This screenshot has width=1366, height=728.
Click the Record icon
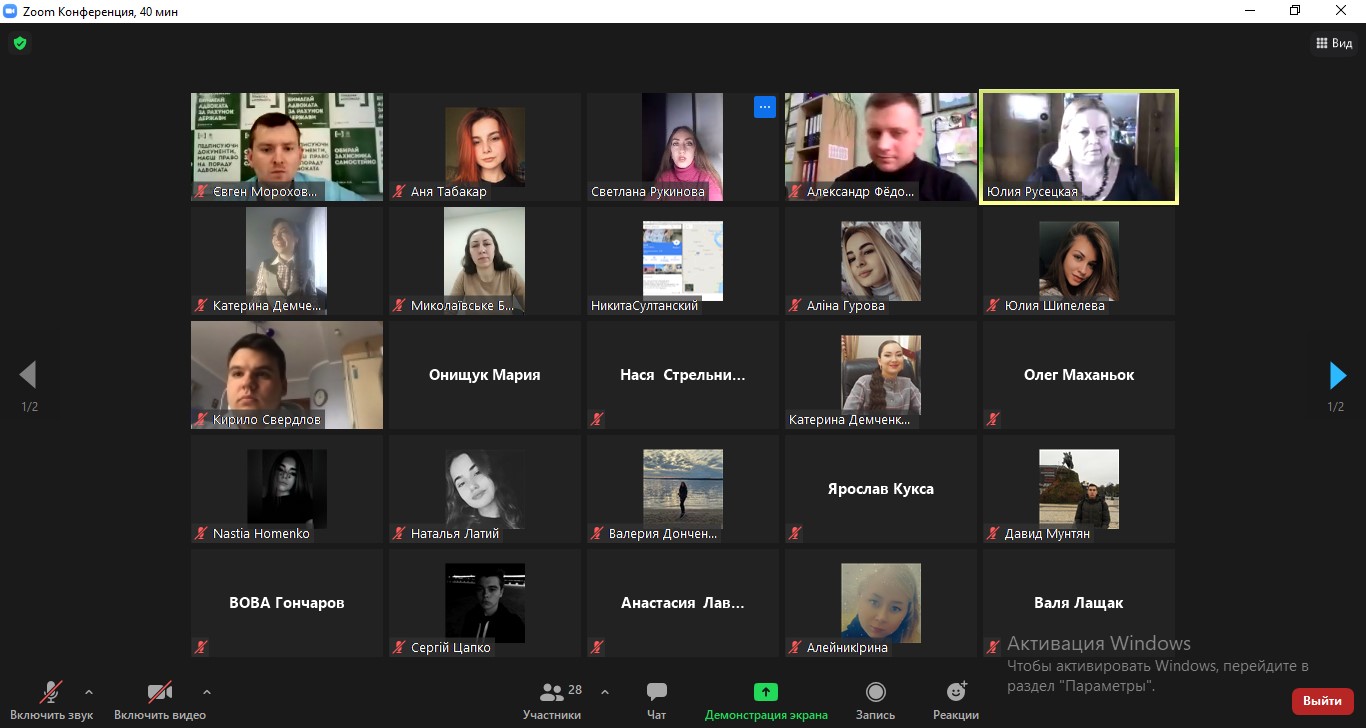point(875,700)
